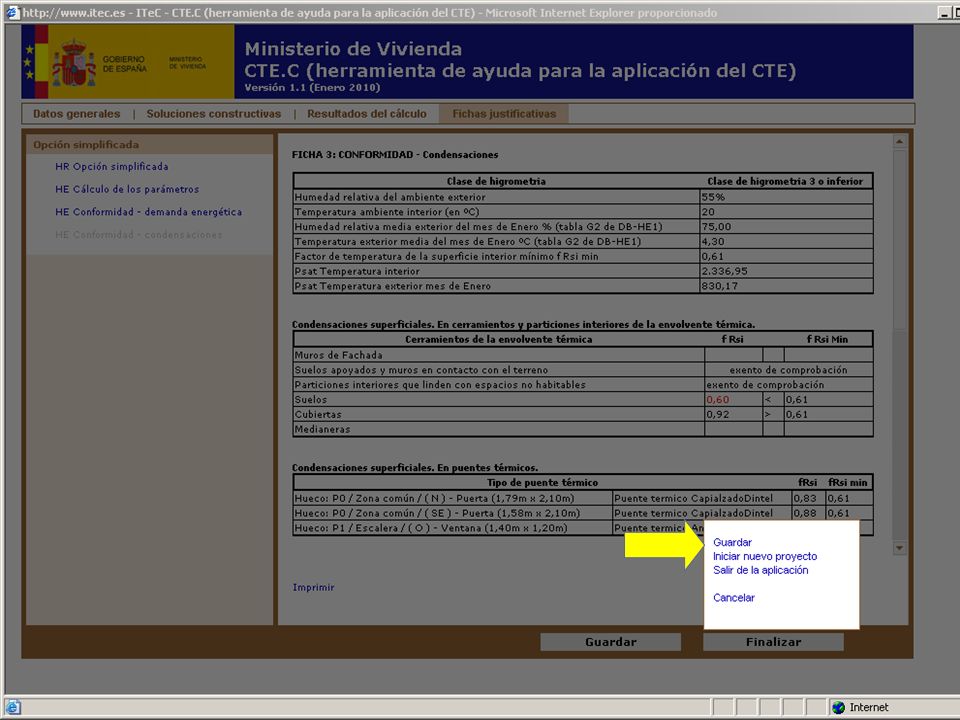The height and width of the screenshot is (720, 960).
Task: Click the Tipo de puente térmico column header
Action: pos(542,482)
